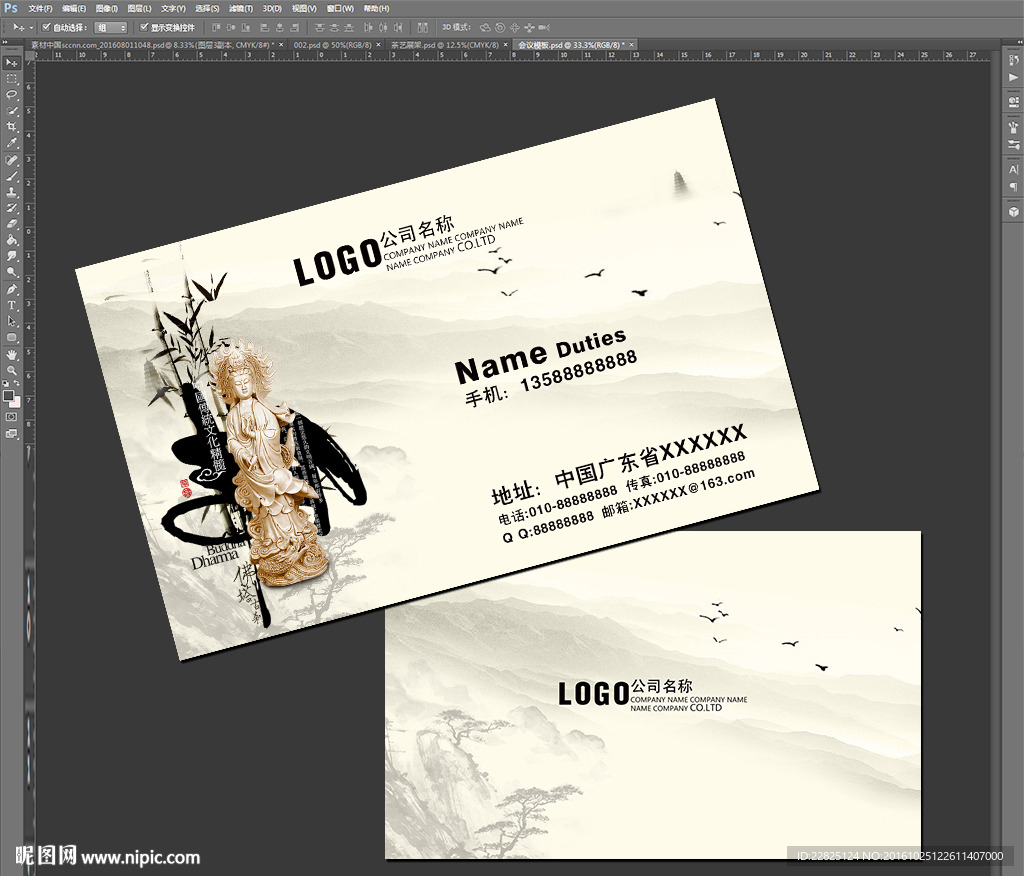
Task: Select the Hand tool
Action: click(12, 355)
